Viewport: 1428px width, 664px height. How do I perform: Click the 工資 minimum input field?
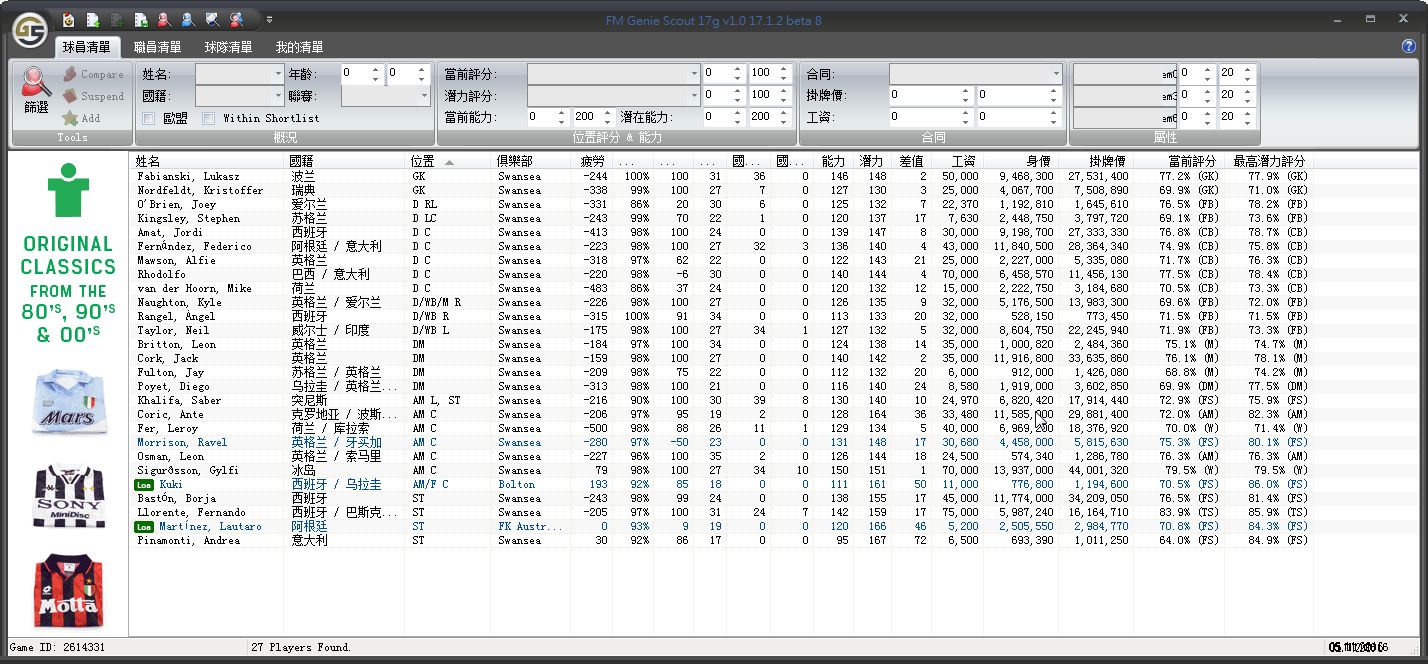(x=924, y=118)
